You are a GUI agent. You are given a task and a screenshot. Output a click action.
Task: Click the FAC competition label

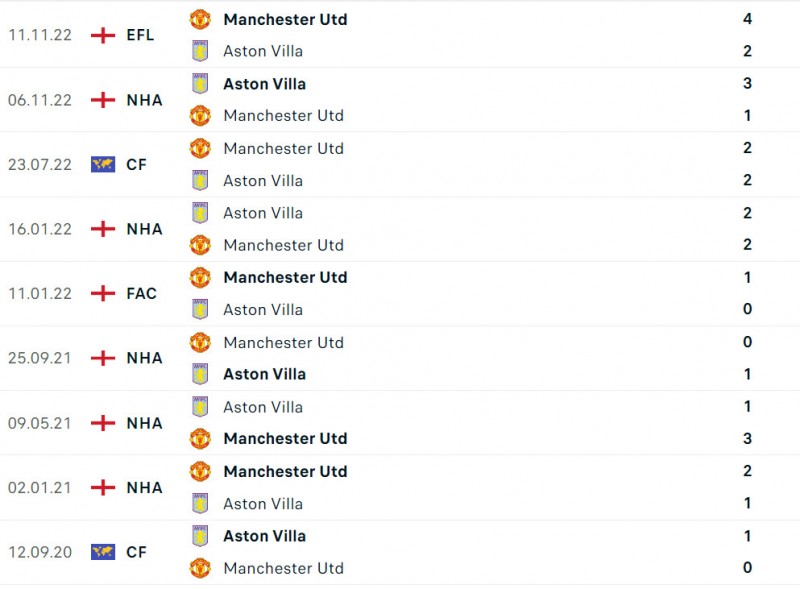click(142, 293)
